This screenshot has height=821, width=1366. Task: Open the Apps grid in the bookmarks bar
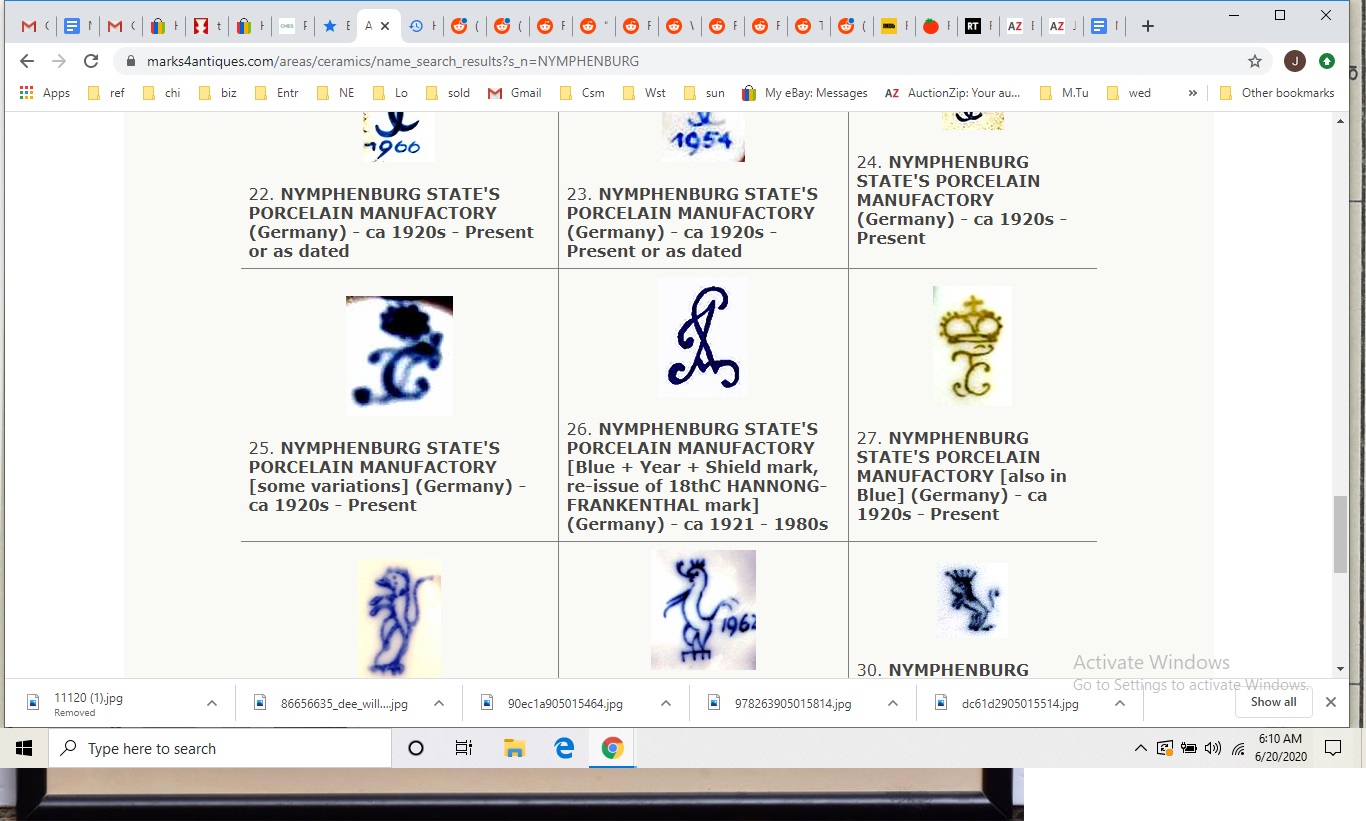pyautogui.click(x=44, y=93)
